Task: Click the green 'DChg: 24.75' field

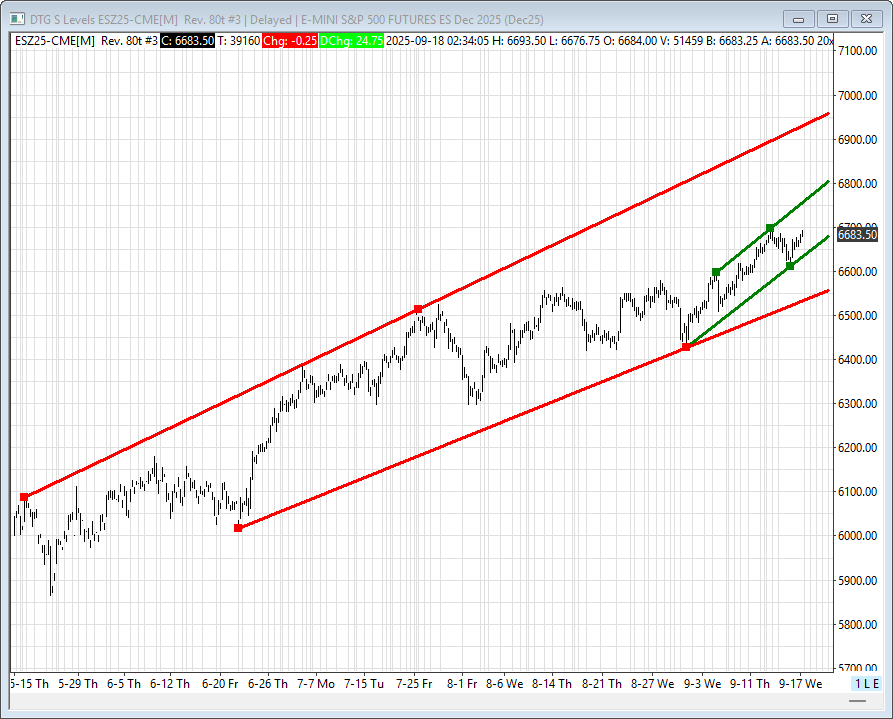Action: (x=351, y=41)
